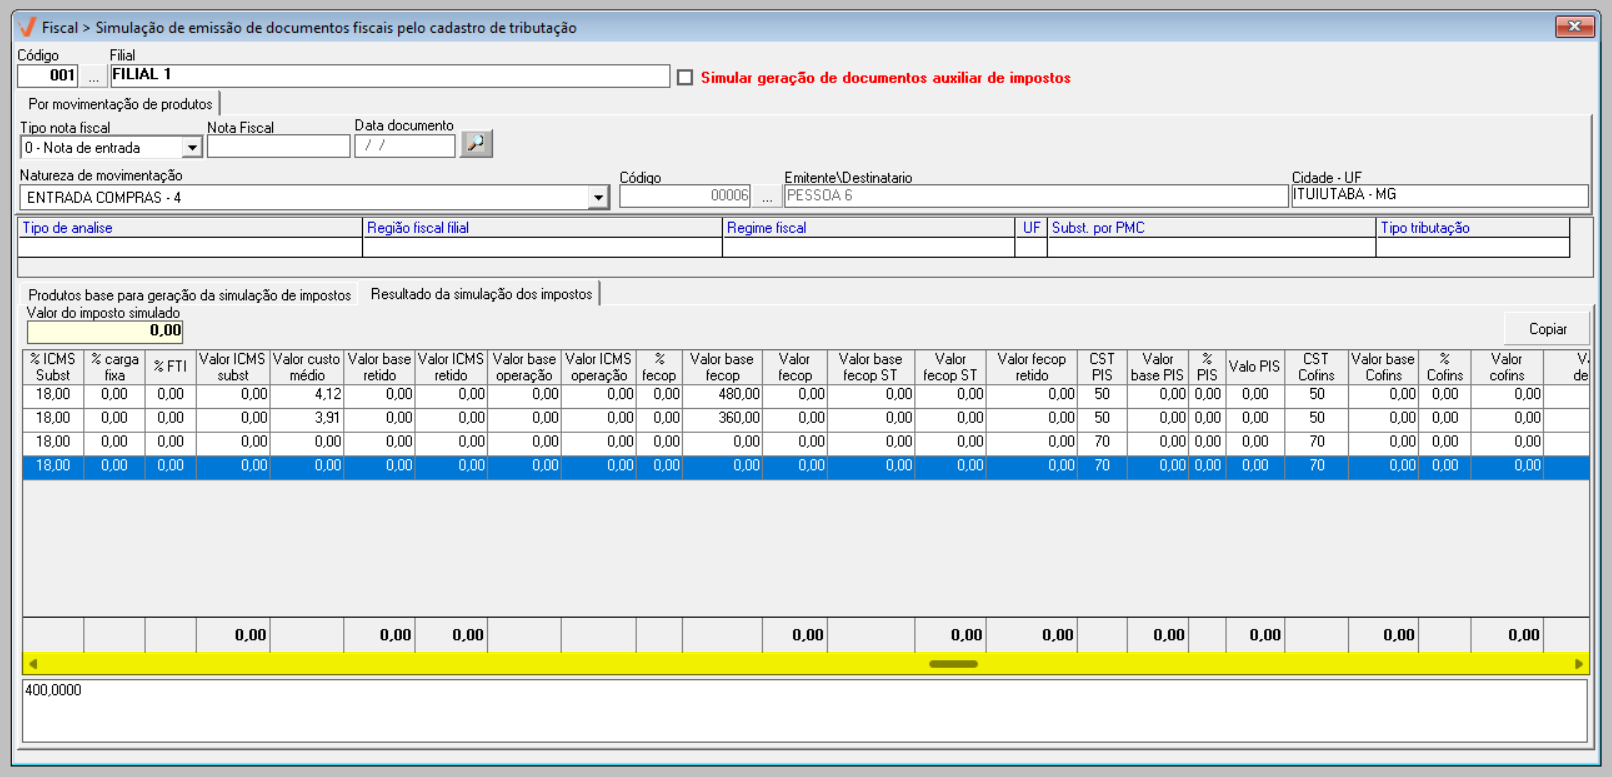Open the Natureza de movimentação dropdown
This screenshot has height=777, width=1612.
[x=598, y=198]
